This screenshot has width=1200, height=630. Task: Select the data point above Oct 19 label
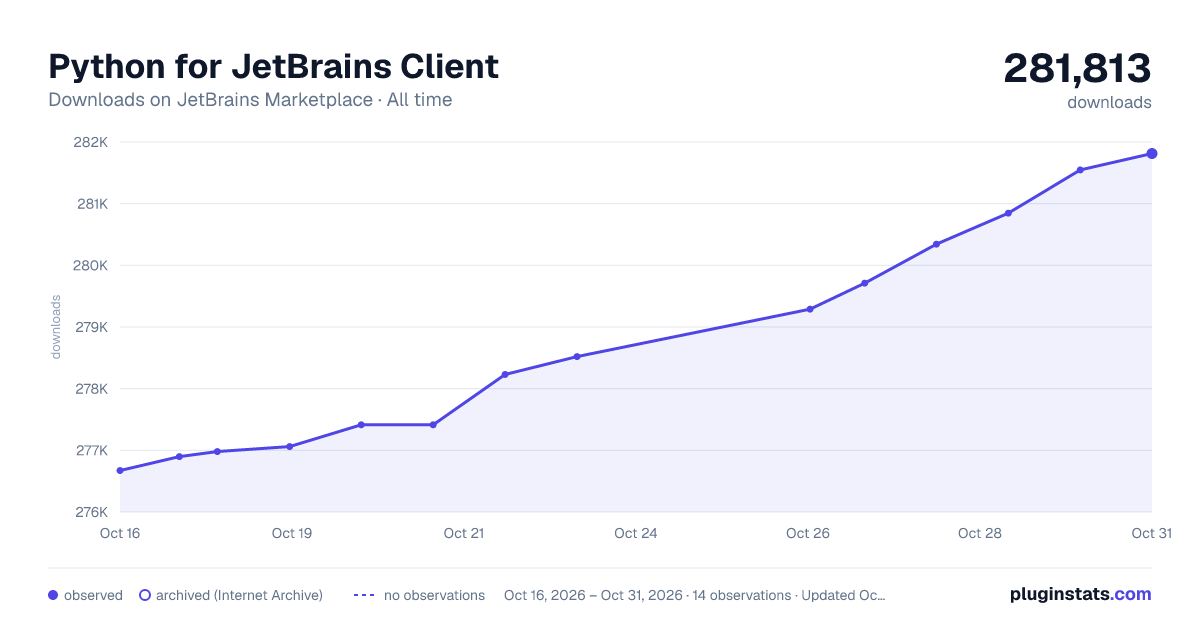click(x=290, y=447)
